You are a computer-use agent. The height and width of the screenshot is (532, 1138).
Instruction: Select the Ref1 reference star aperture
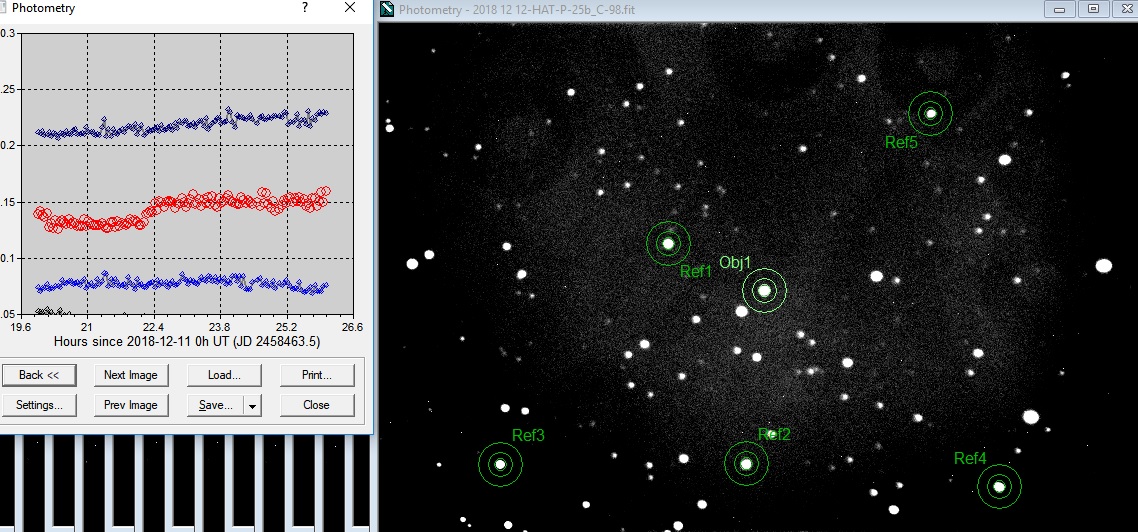(x=668, y=243)
